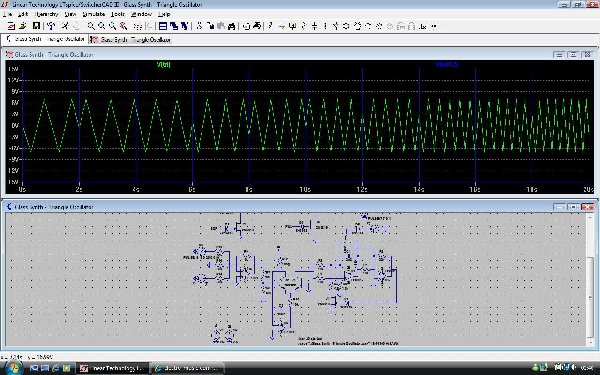Save the schematic with the floppy disk icon
Image resolution: width=600 pixels, height=375 pixels.
pos(36,26)
